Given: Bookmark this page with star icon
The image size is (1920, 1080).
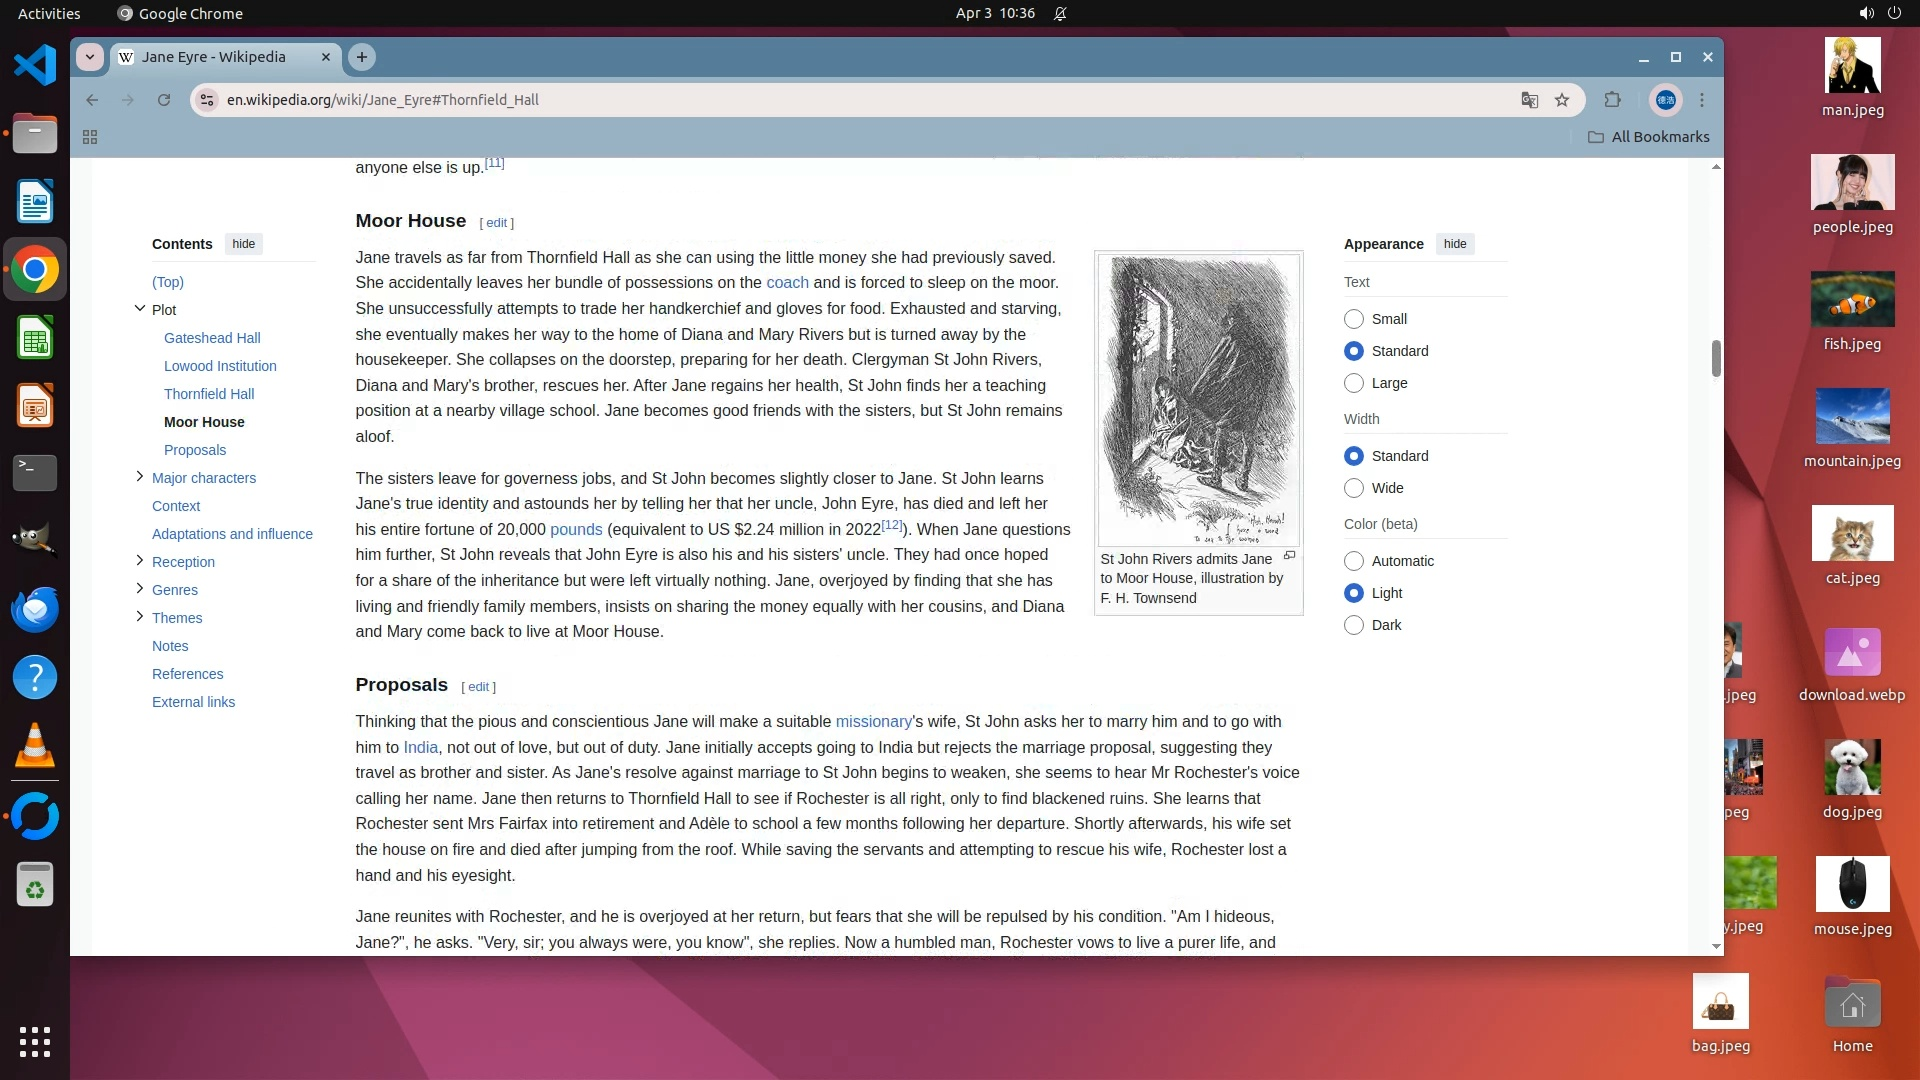Looking at the screenshot, I should coord(1562,100).
